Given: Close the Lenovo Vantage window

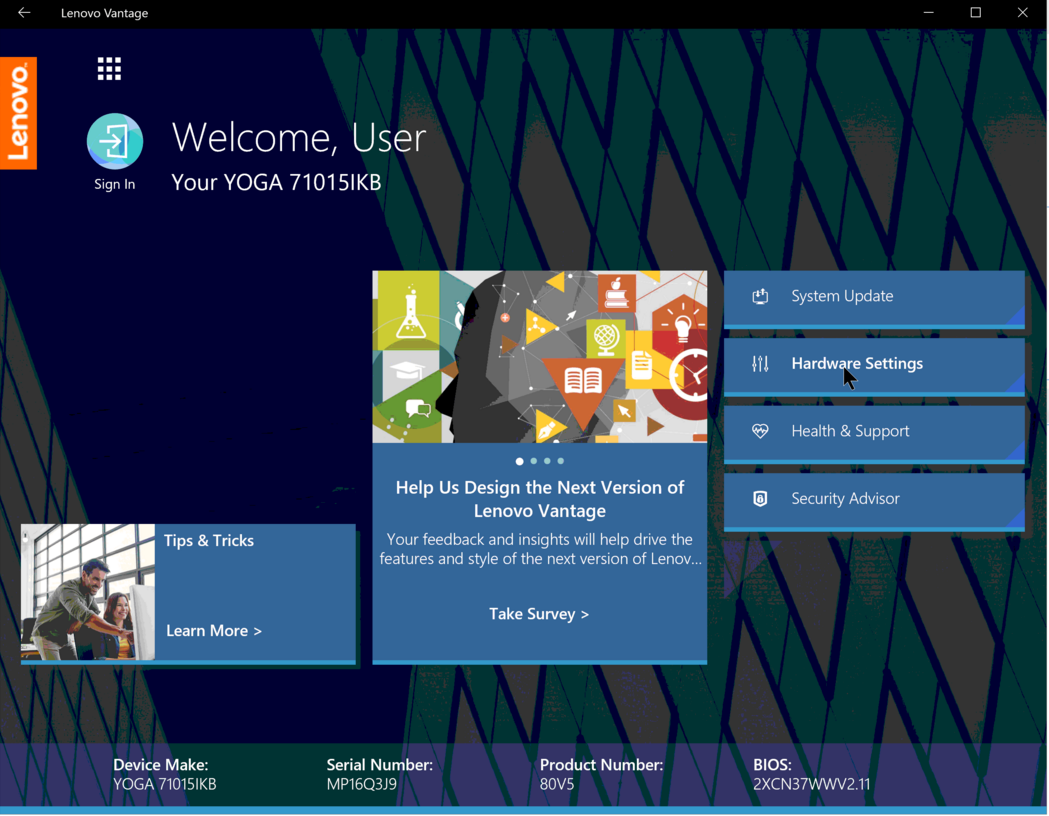Looking at the screenshot, I should 1022,13.
